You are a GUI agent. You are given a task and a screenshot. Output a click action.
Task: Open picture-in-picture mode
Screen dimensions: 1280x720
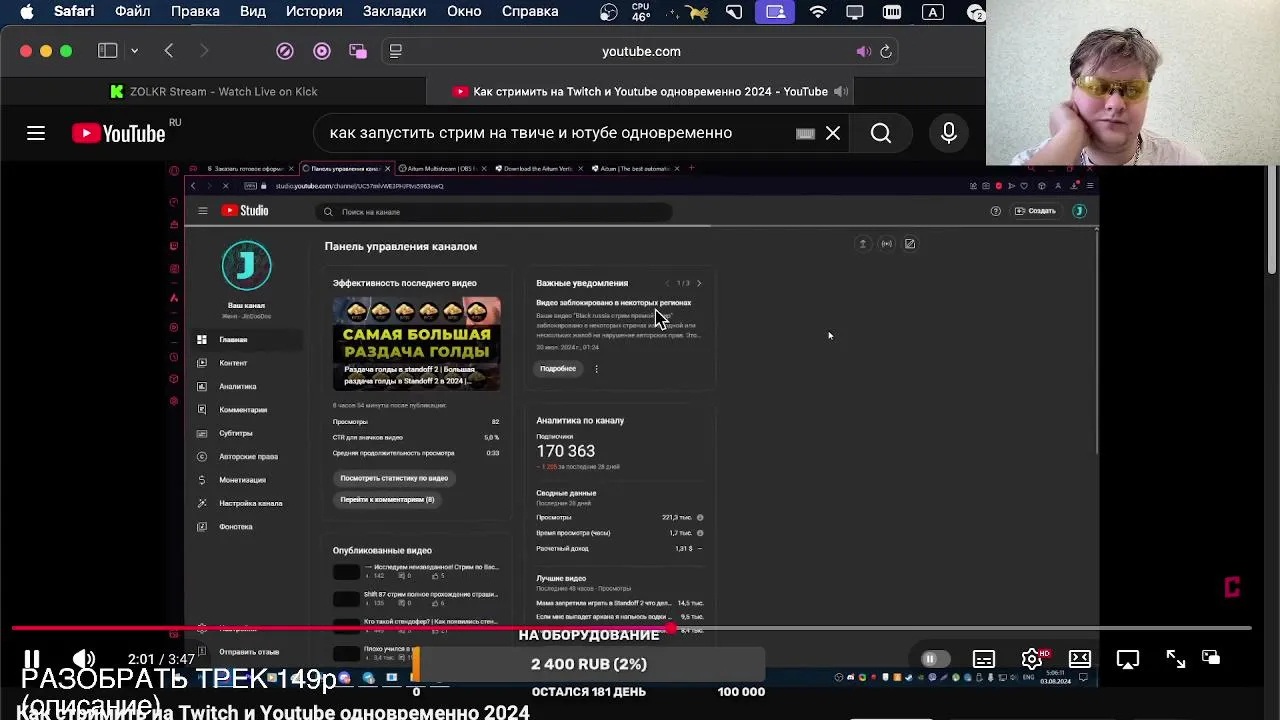[x=1211, y=658]
